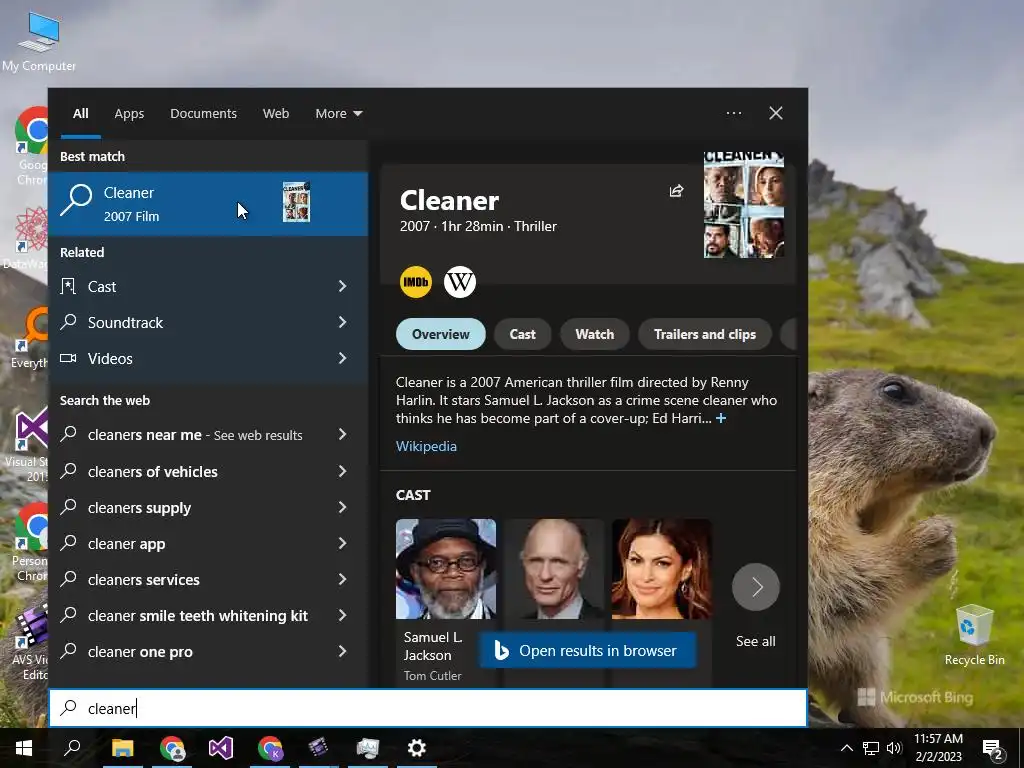This screenshot has height=768, width=1024.
Task: Open the Wikipedia round icon
Action: 460,282
